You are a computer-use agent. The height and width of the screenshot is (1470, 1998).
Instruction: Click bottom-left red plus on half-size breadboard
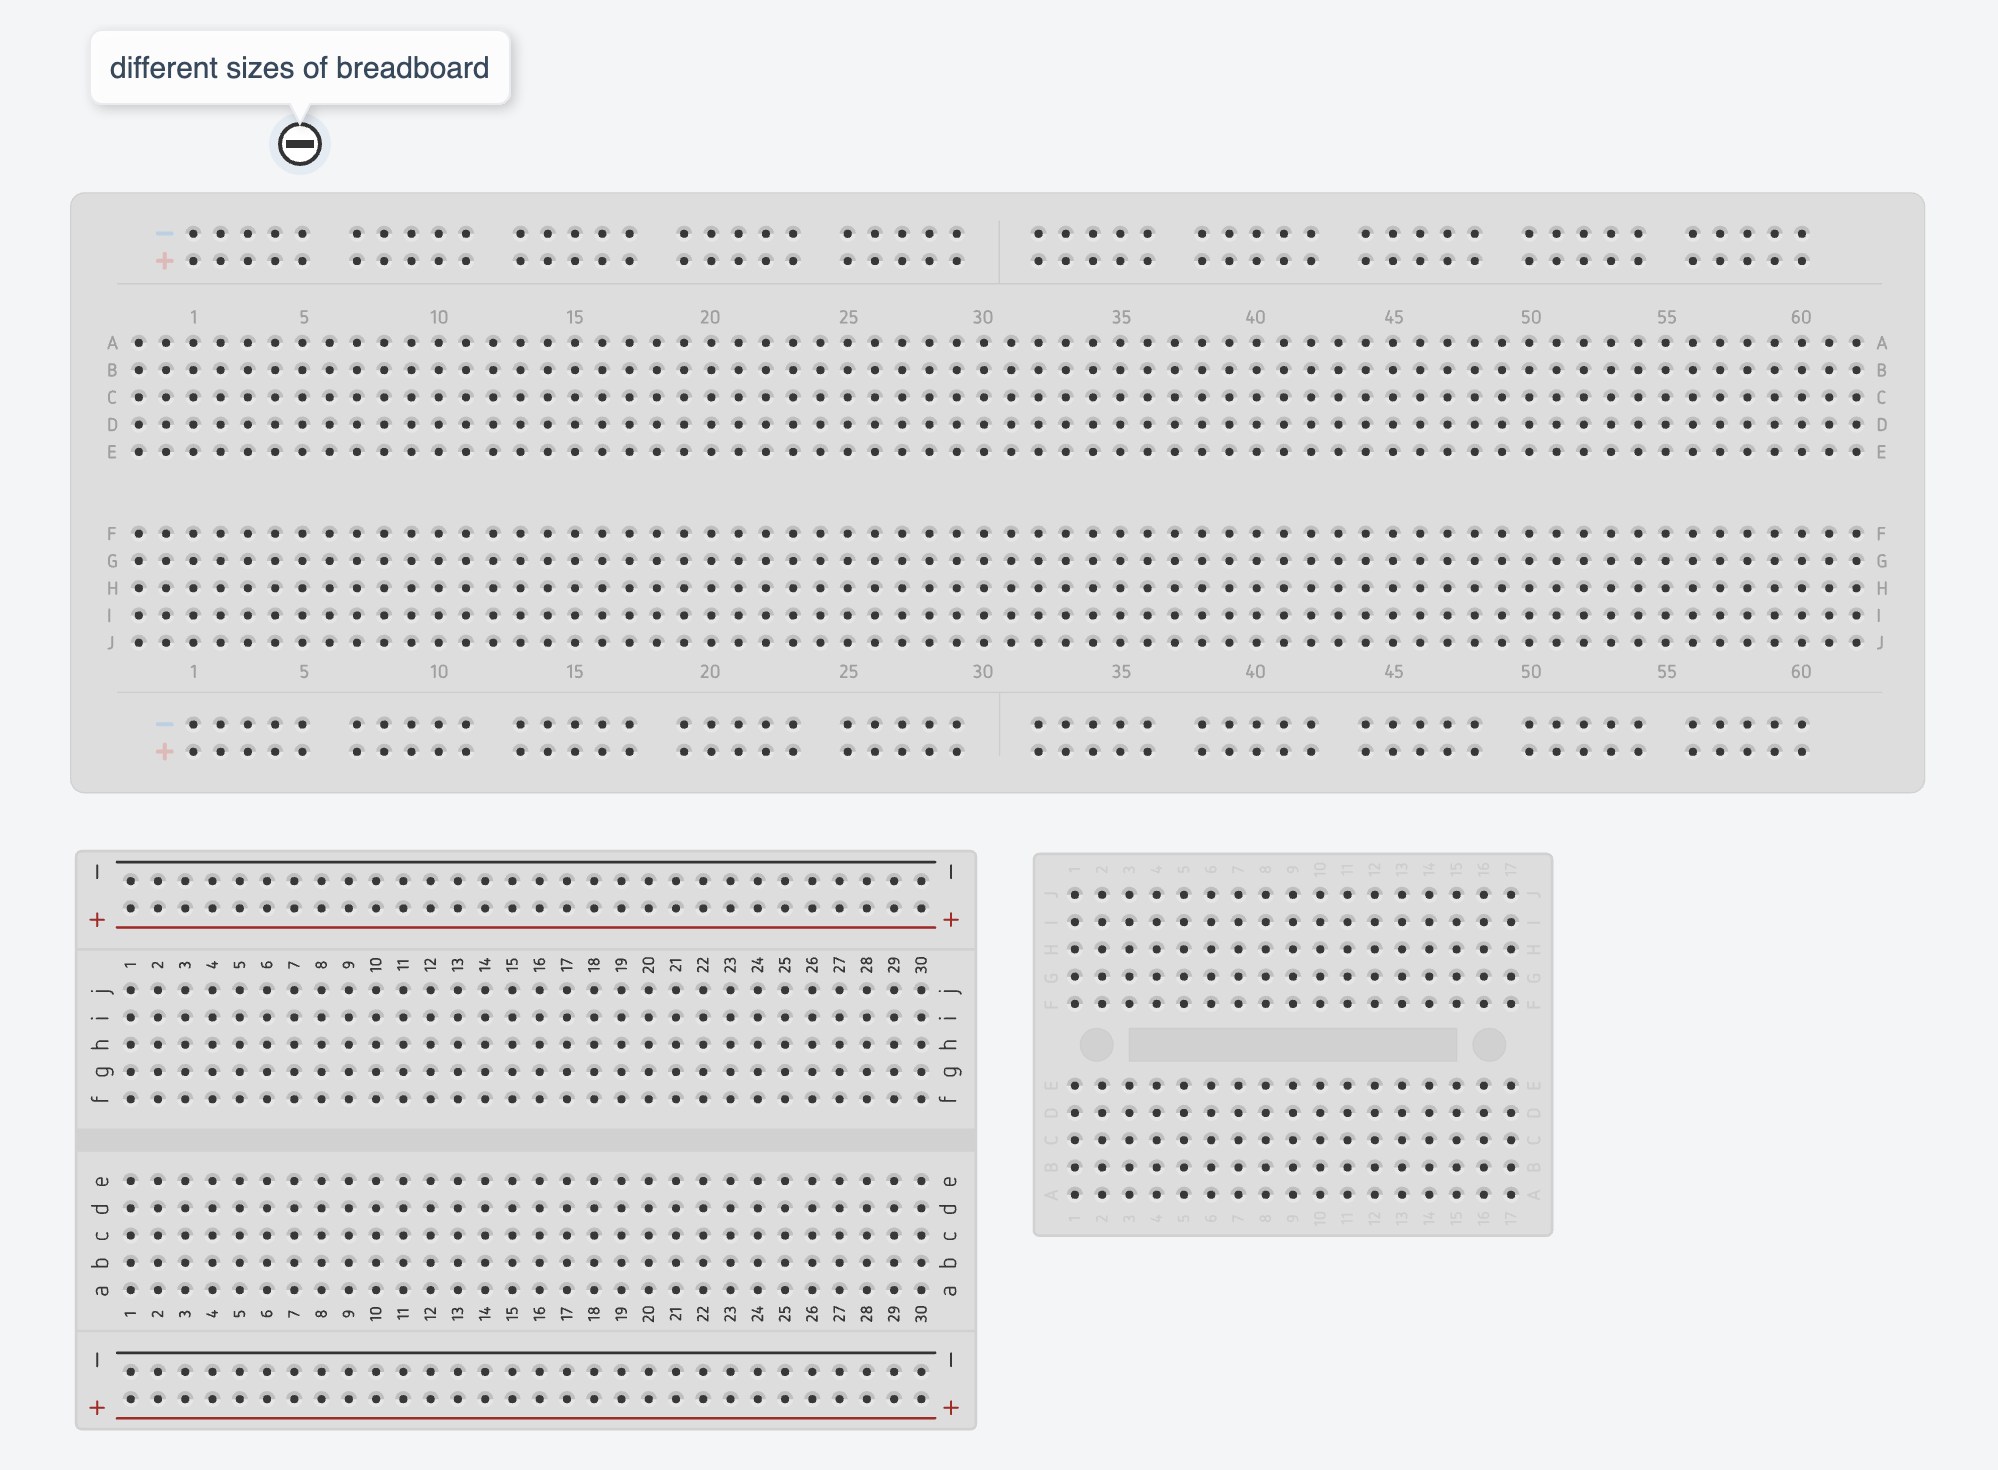point(97,1408)
